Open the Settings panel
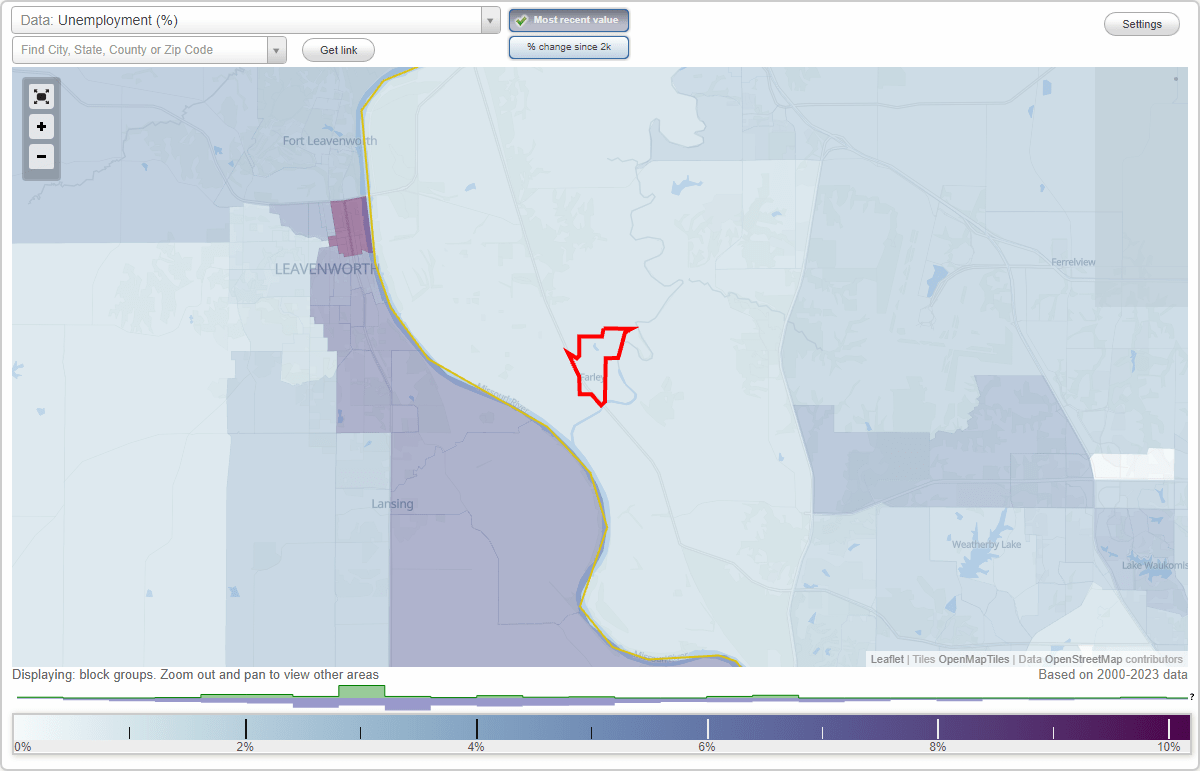 click(1141, 23)
